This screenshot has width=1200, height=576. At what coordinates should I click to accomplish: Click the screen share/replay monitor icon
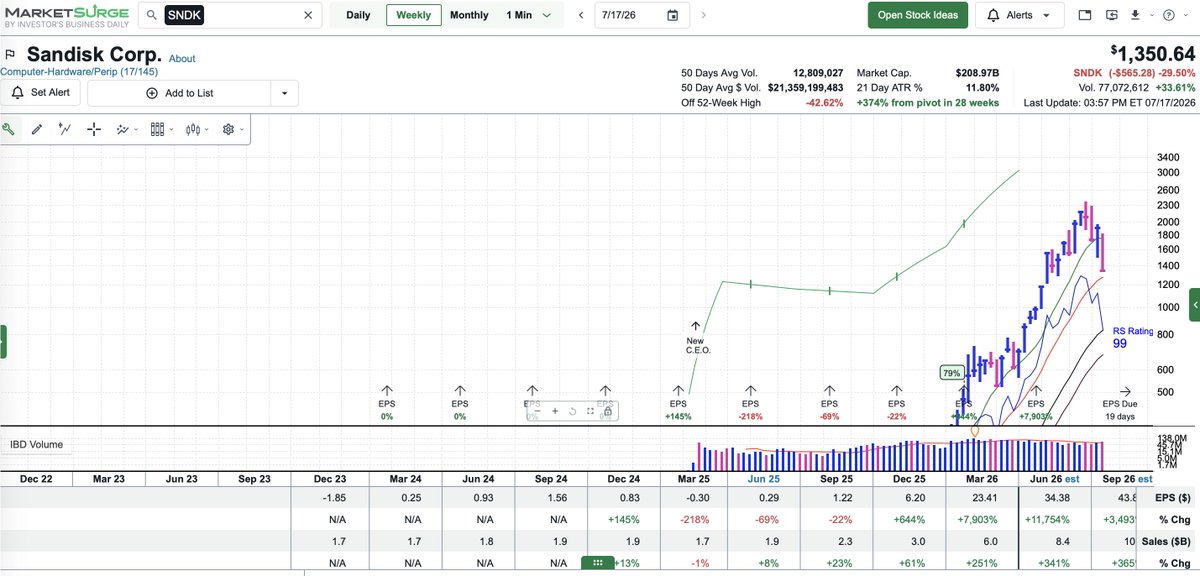click(1113, 15)
